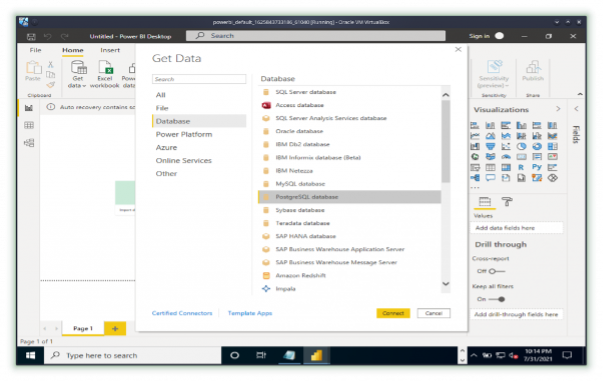604x382 pixels.
Task: Click the Undo arrow in title bar
Action: 47,37
